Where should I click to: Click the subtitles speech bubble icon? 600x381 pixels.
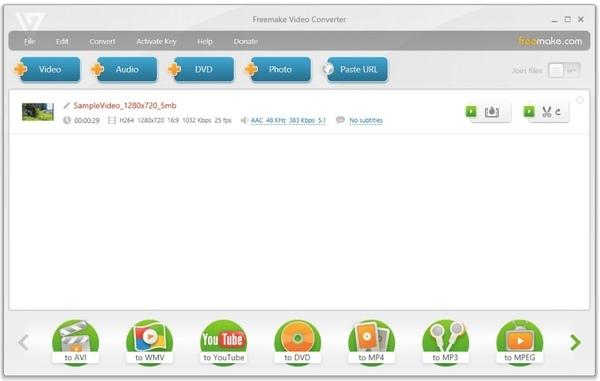pos(340,120)
